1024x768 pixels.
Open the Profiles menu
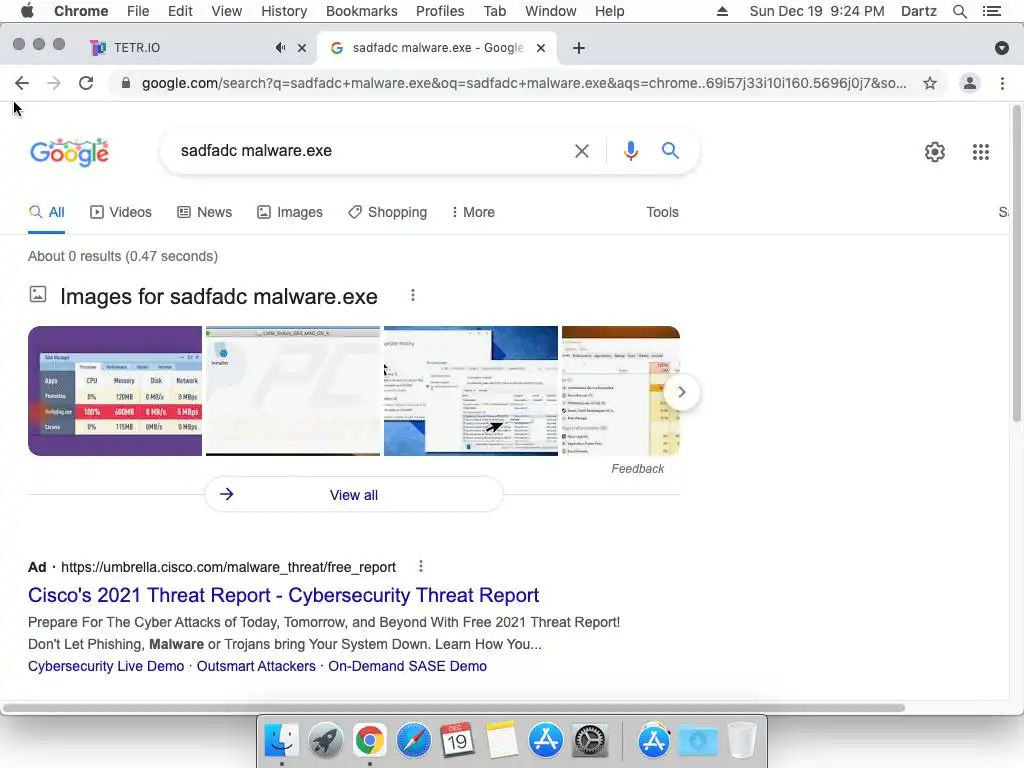point(440,11)
